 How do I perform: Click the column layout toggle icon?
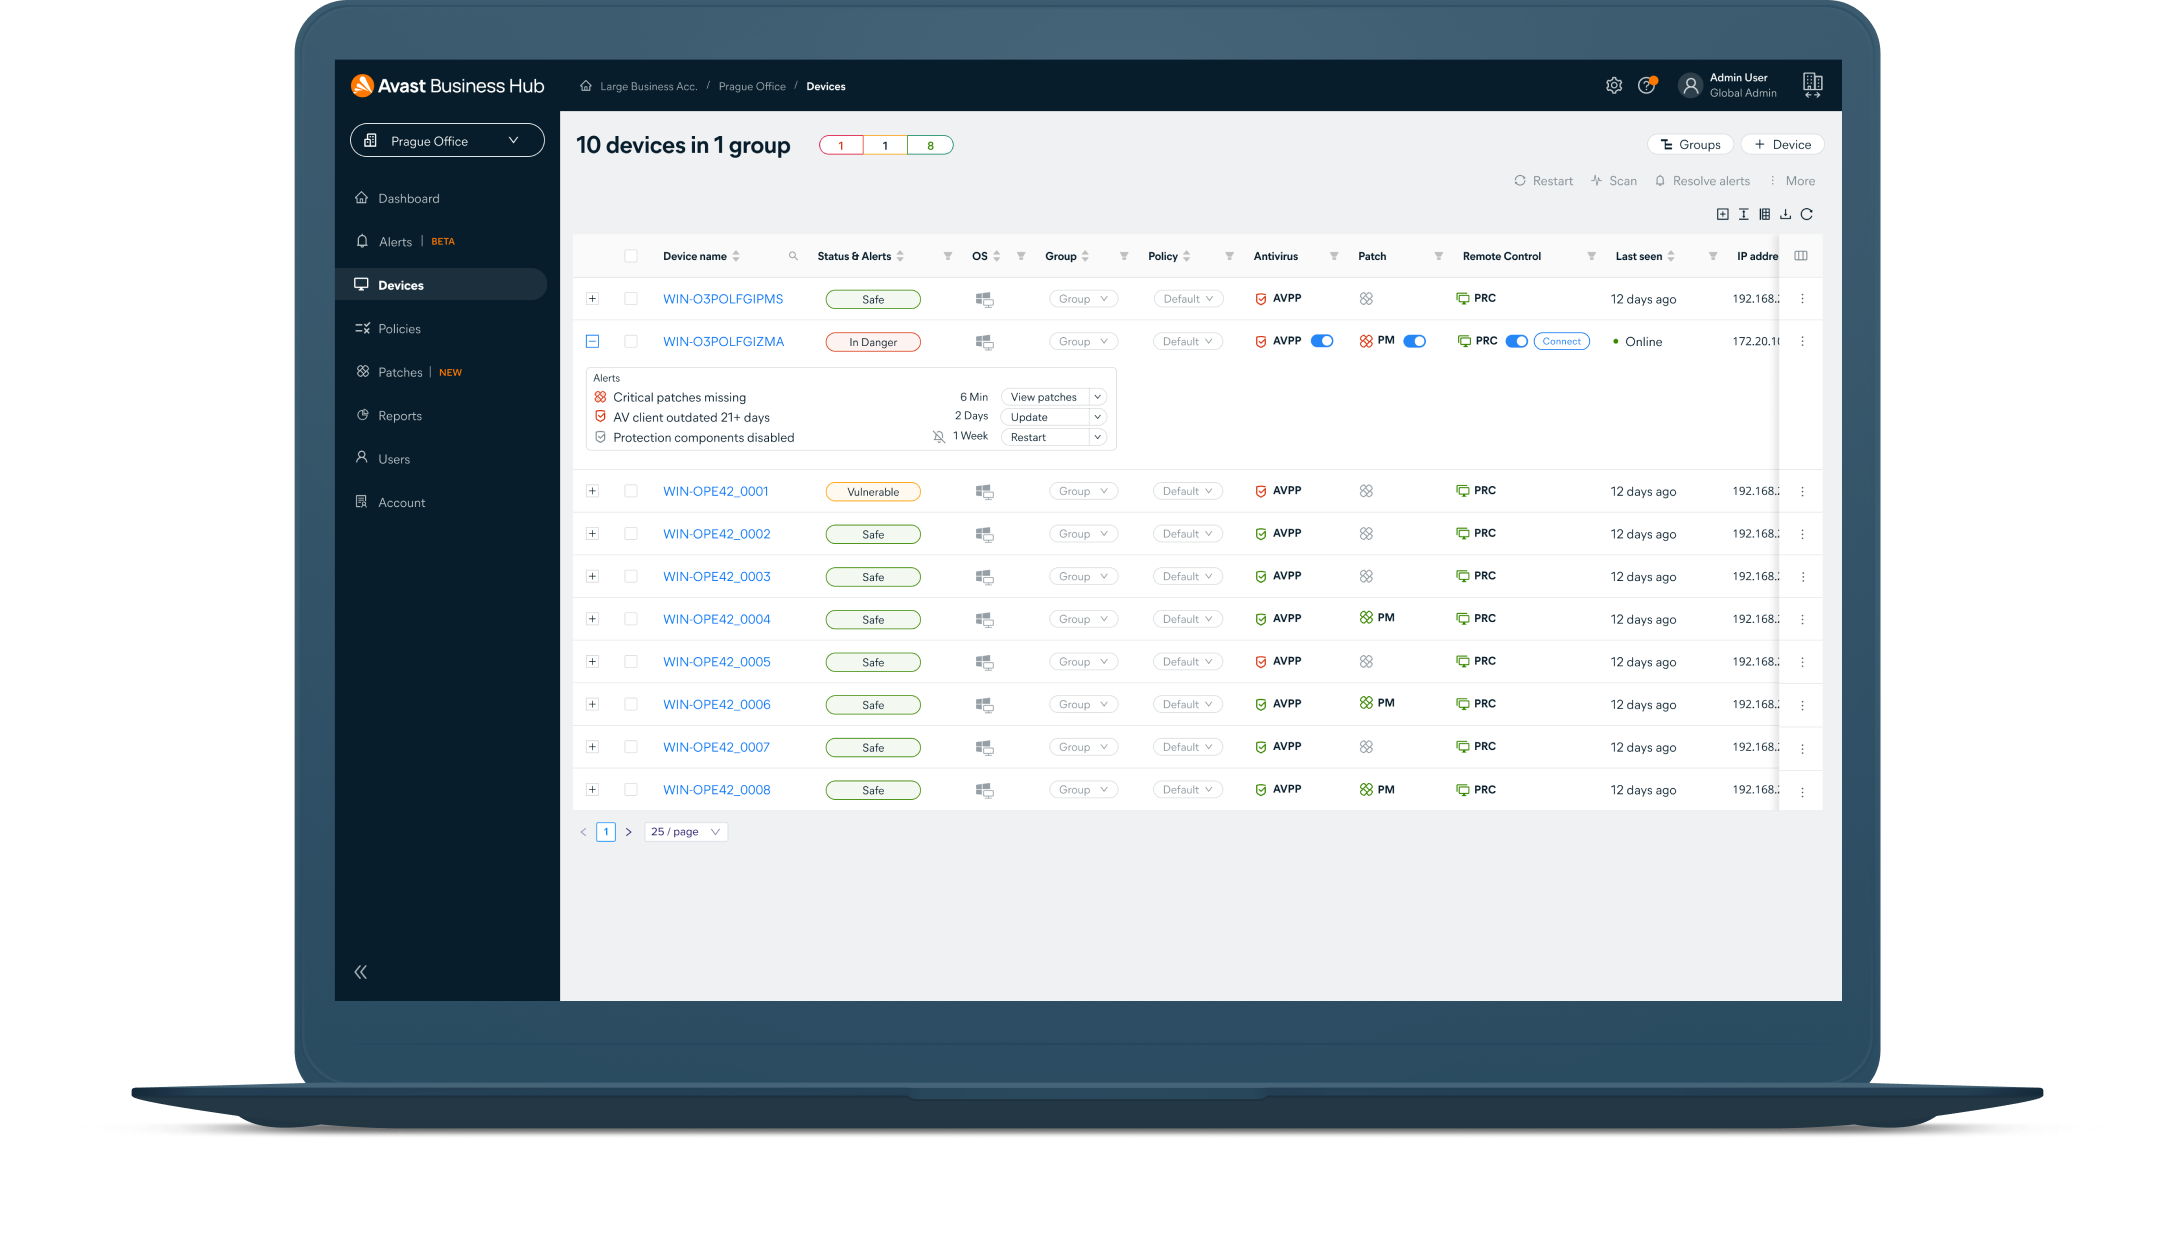(x=1765, y=214)
